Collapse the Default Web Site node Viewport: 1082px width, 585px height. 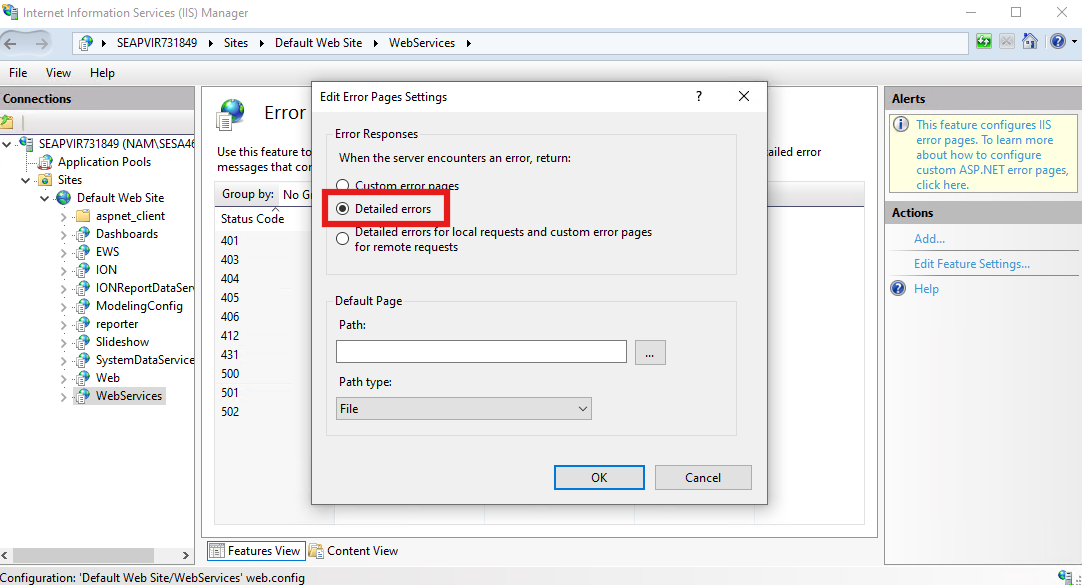pyautogui.click(x=45, y=198)
